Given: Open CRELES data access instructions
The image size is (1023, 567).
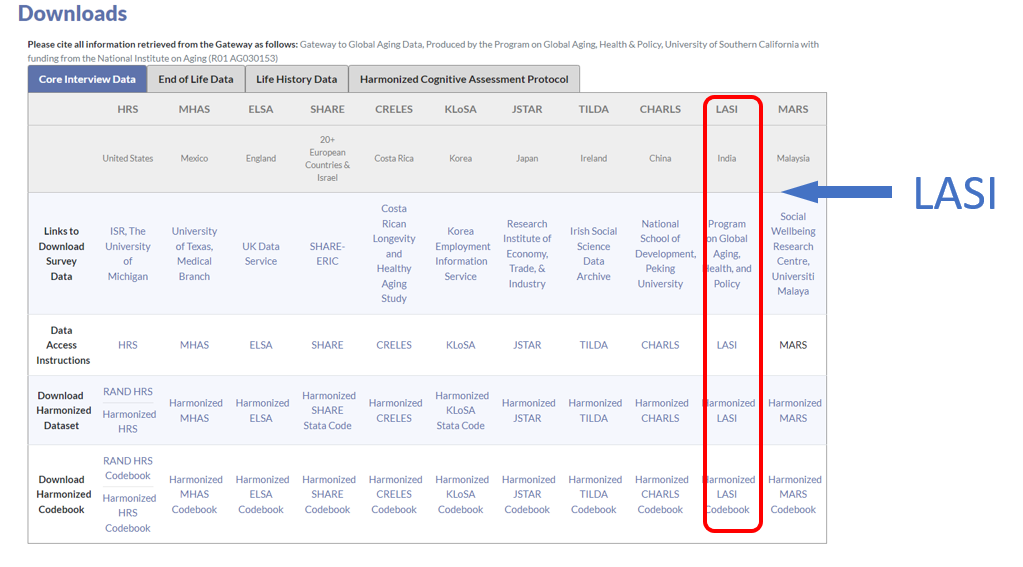Looking at the screenshot, I should point(394,345).
